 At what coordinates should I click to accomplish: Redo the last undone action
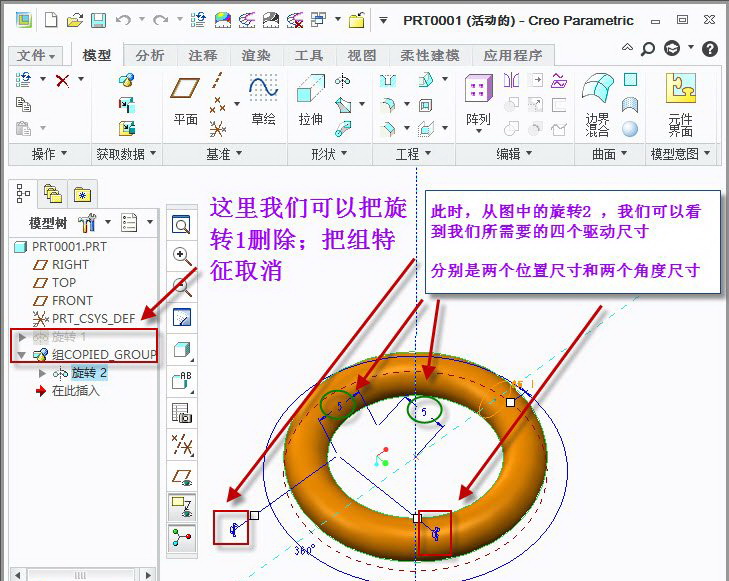click(160, 20)
